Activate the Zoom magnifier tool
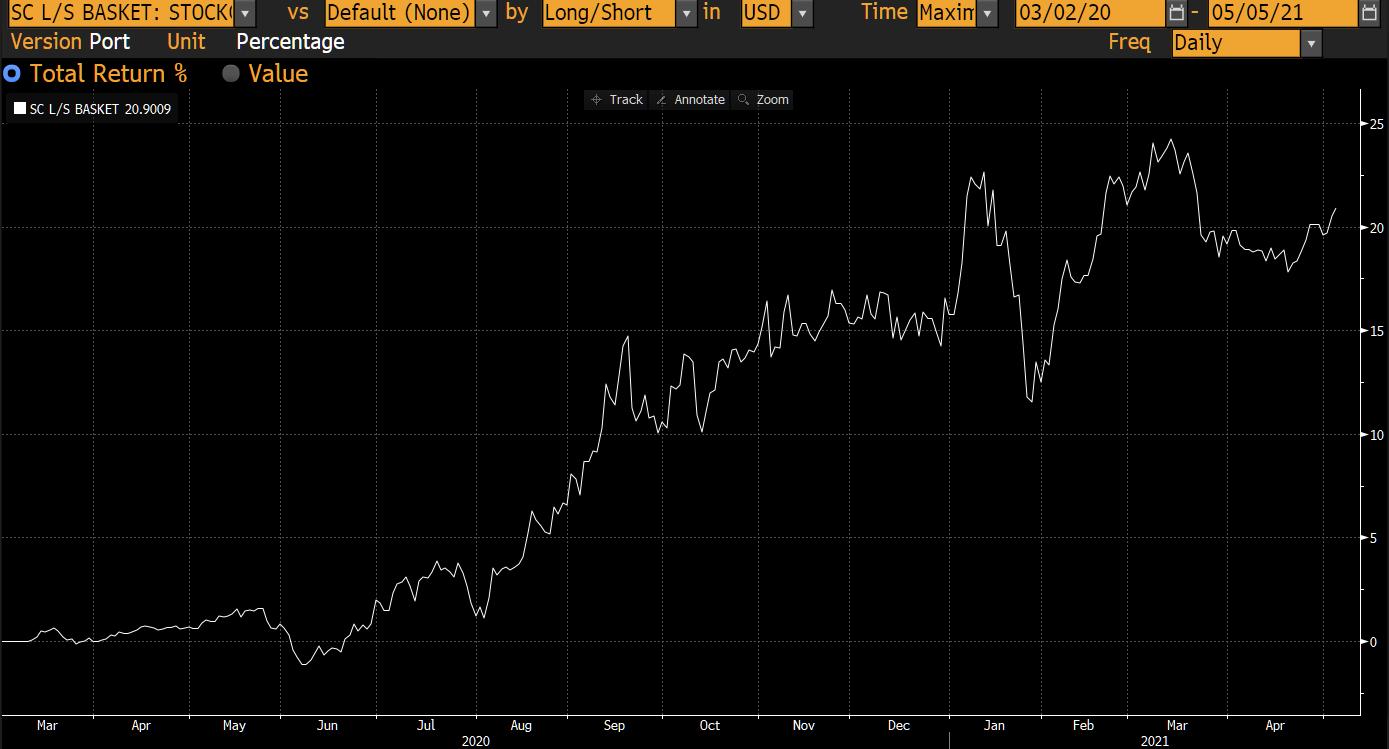Viewport: 1389px width, 749px height. pyautogui.click(x=763, y=99)
